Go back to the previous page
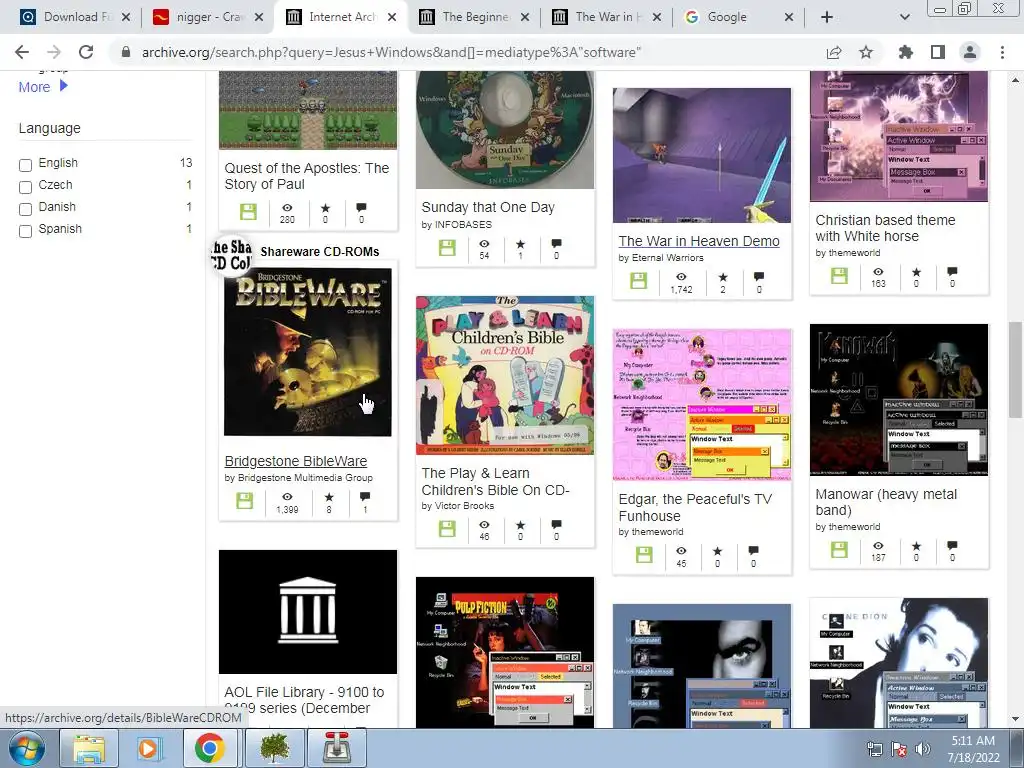 pyautogui.click(x=22, y=52)
